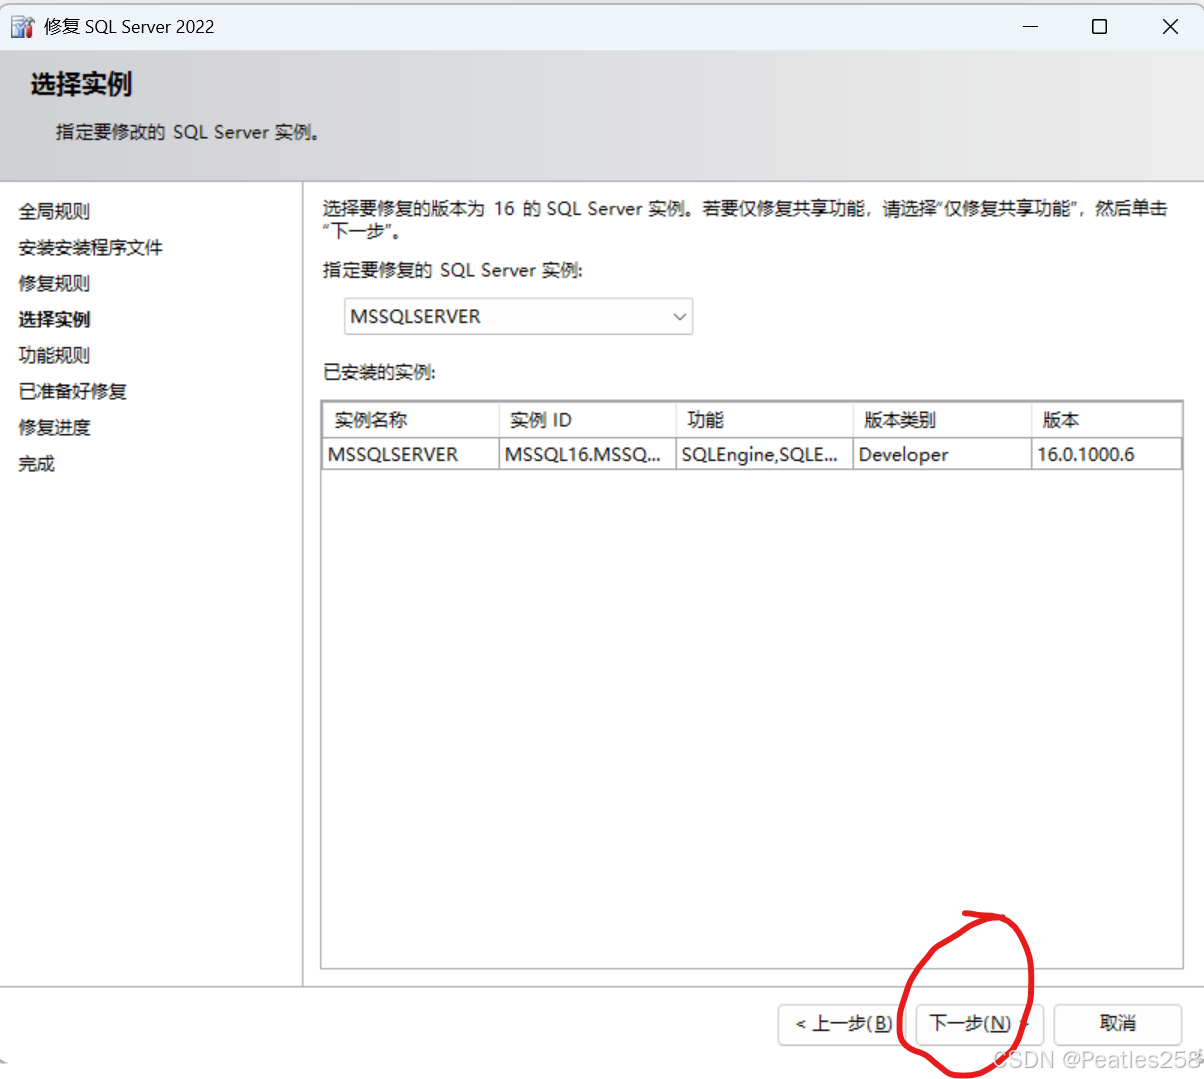This screenshot has height=1079, width=1204.
Task: Select 功能规则 step in sidebar
Action: point(54,355)
